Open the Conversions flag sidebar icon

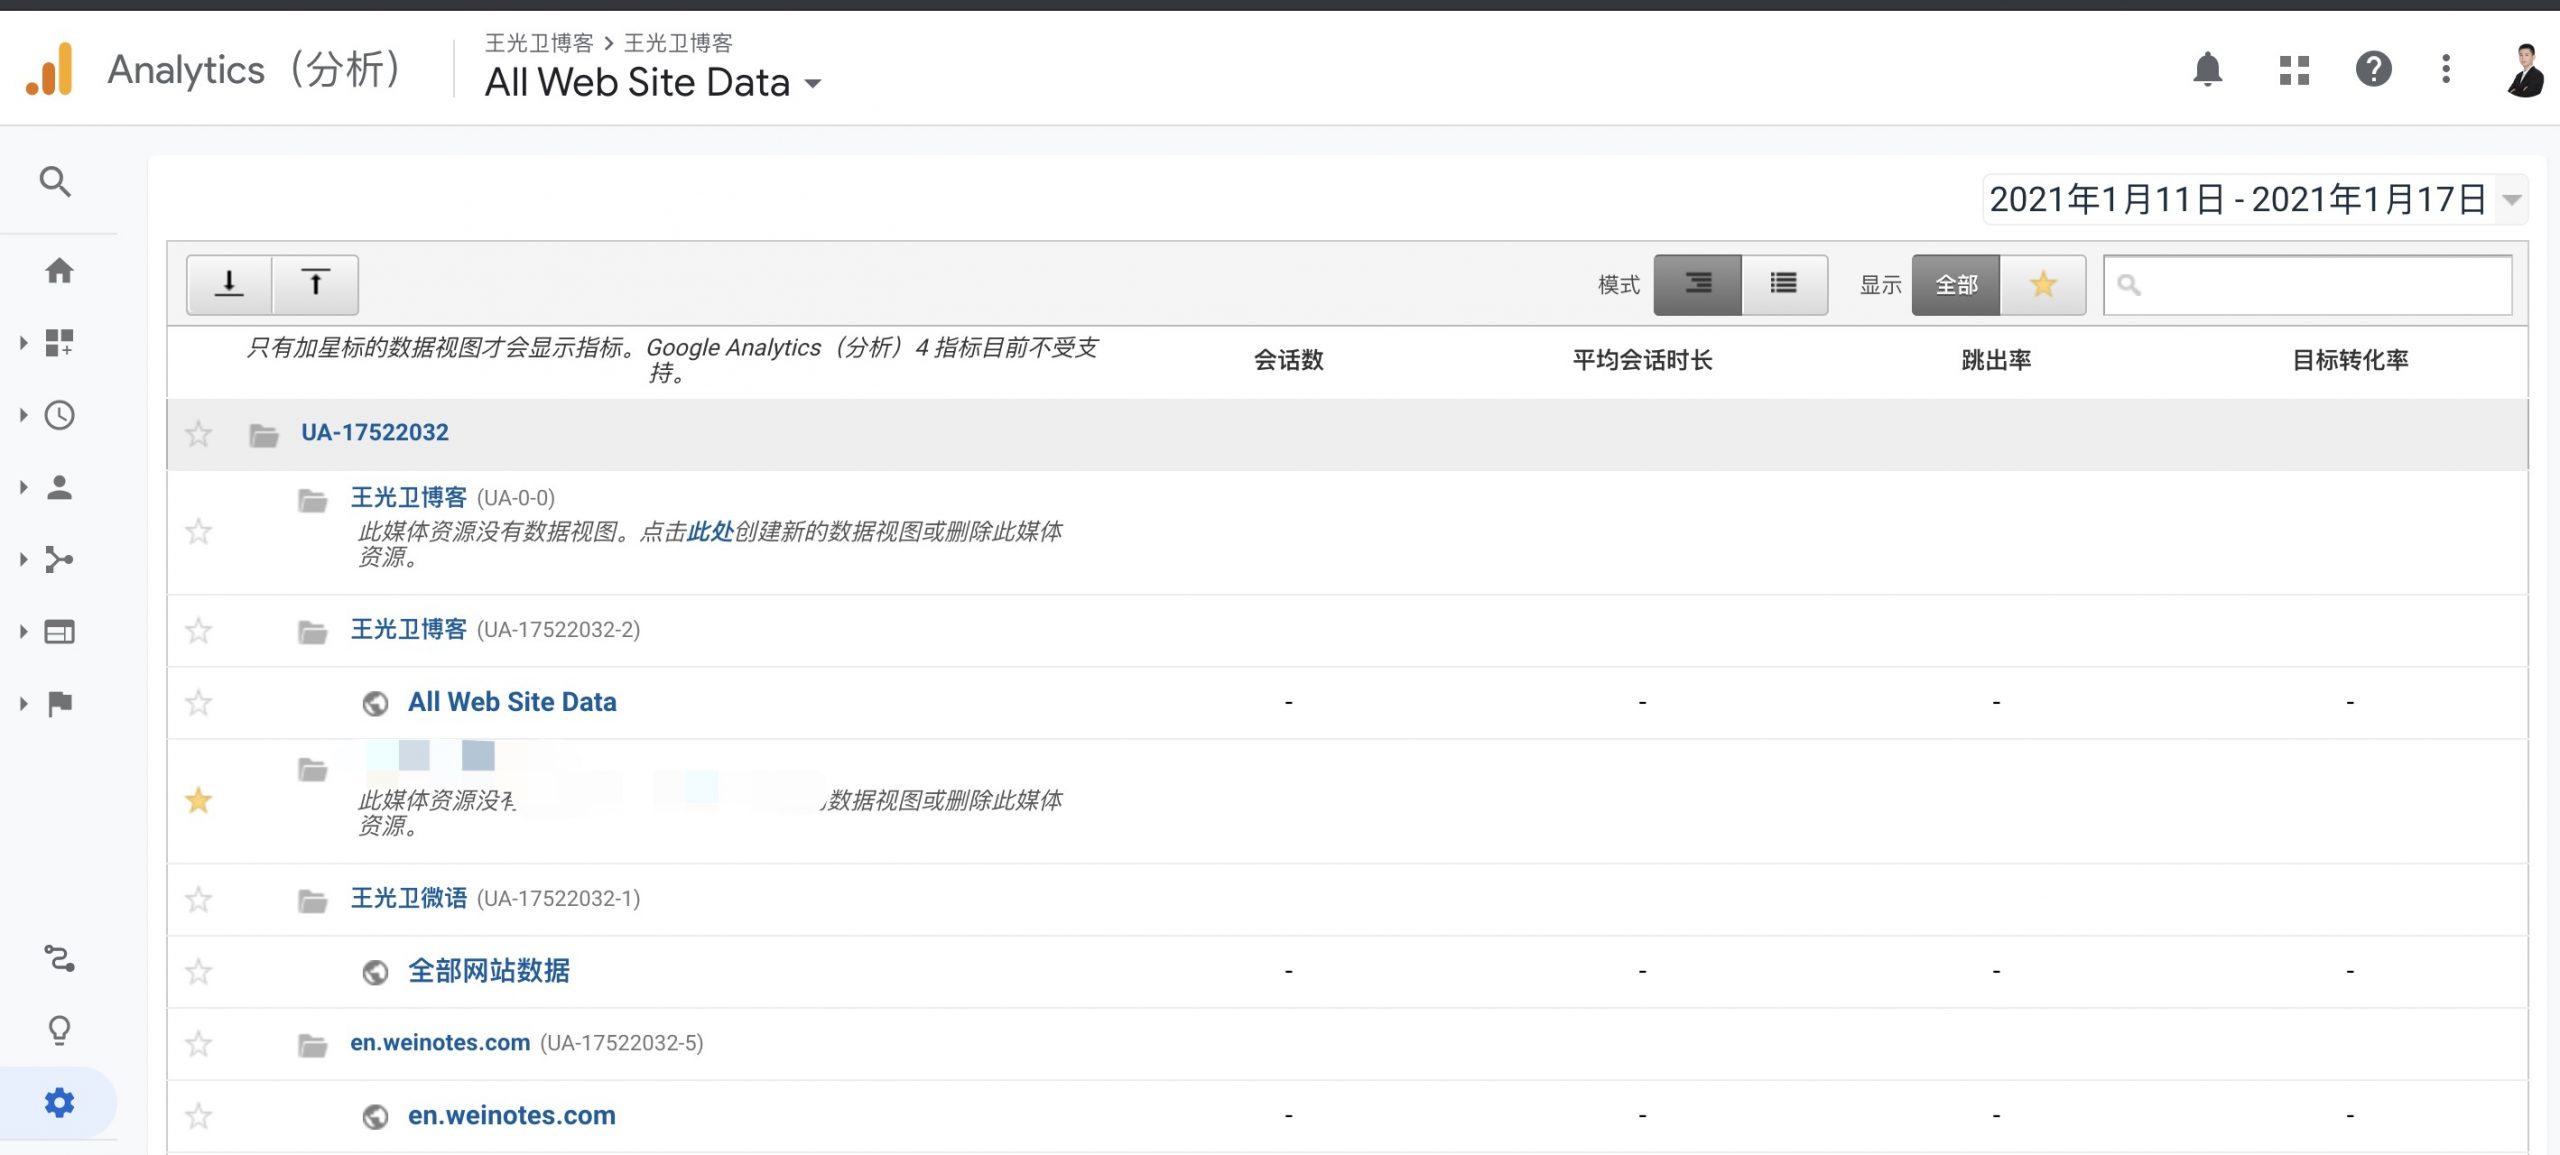[59, 703]
